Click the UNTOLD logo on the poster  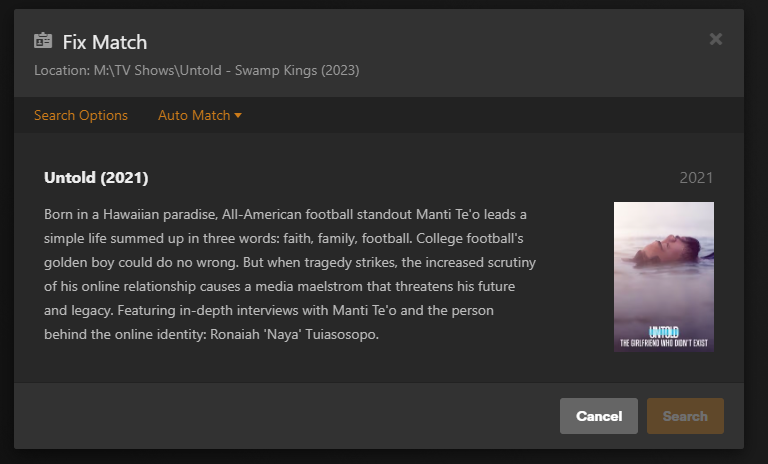click(664, 330)
